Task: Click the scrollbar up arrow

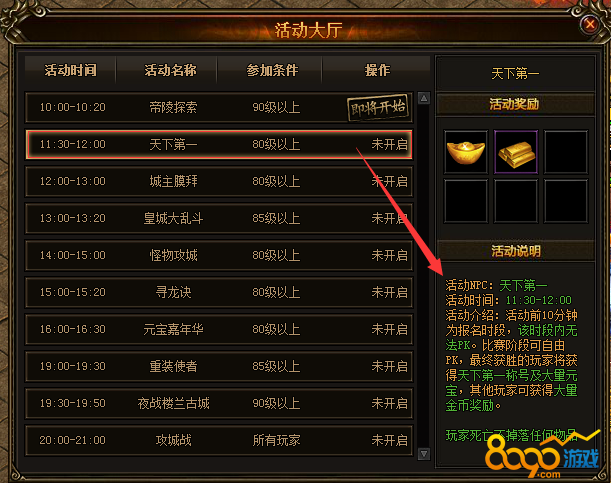Action: tap(424, 97)
